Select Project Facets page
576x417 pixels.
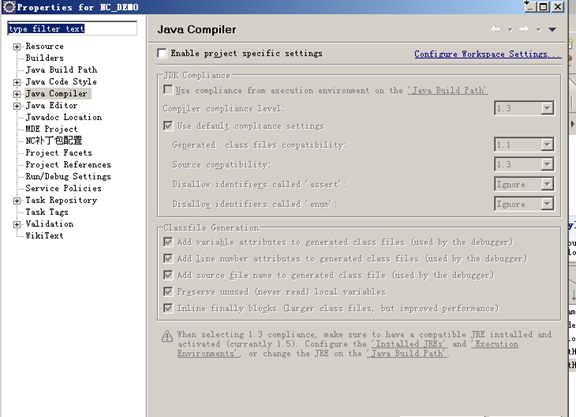[59, 153]
